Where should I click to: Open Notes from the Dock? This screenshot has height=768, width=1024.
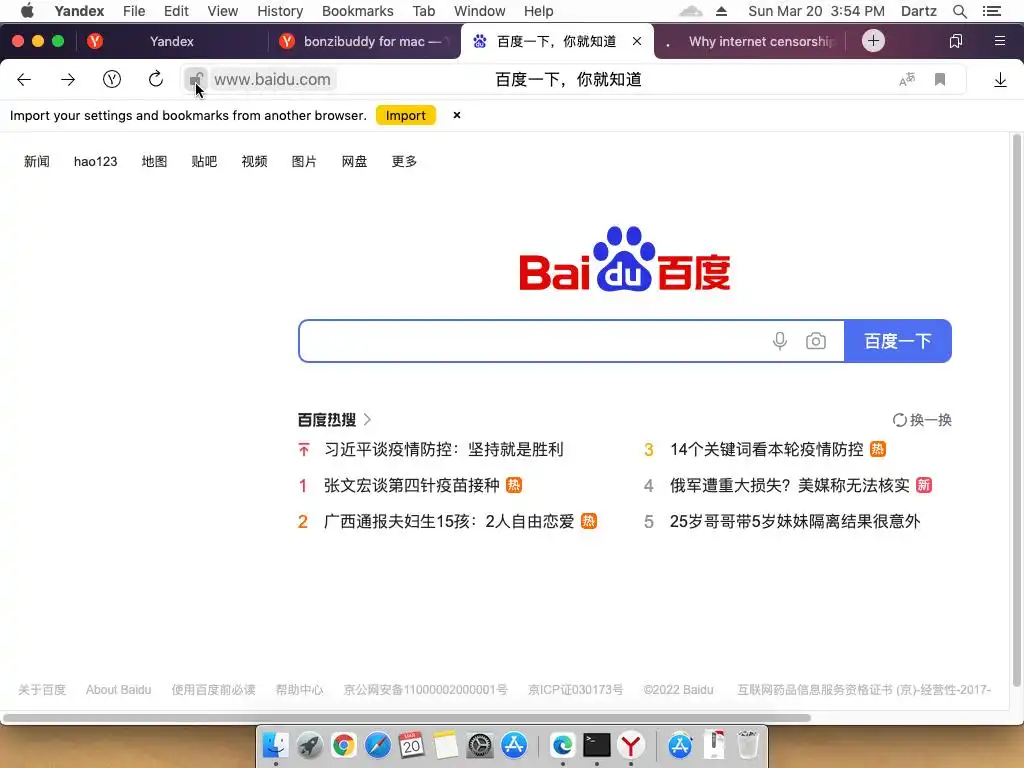[446, 745]
